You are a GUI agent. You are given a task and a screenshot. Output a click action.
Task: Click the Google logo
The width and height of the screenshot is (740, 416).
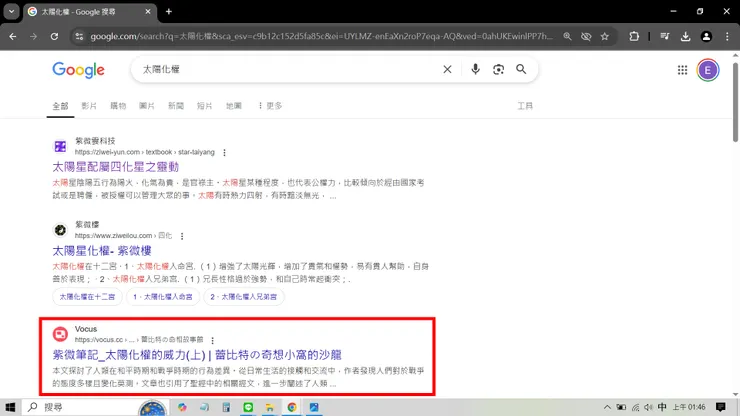[x=78, y=70]
